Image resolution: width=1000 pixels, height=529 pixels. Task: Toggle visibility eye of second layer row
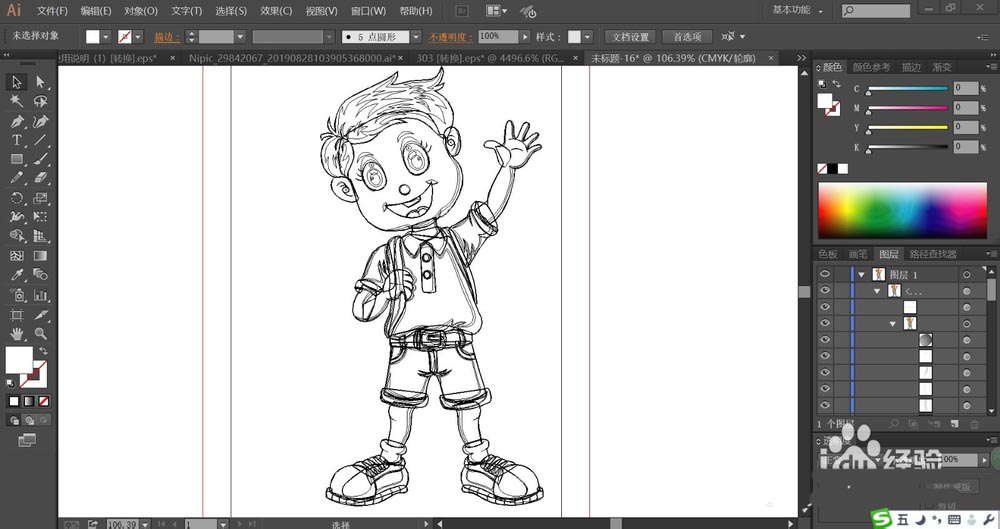point(825,290)
